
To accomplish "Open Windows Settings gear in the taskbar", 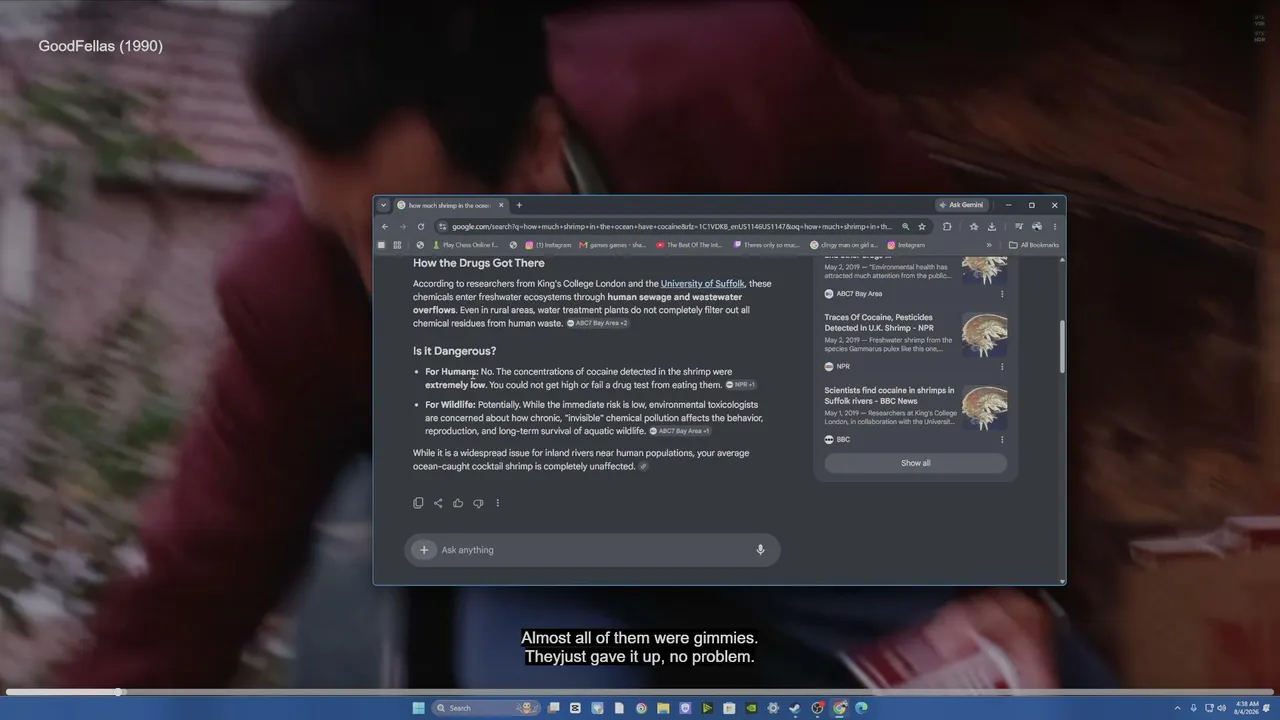I will tap(773, 708).
